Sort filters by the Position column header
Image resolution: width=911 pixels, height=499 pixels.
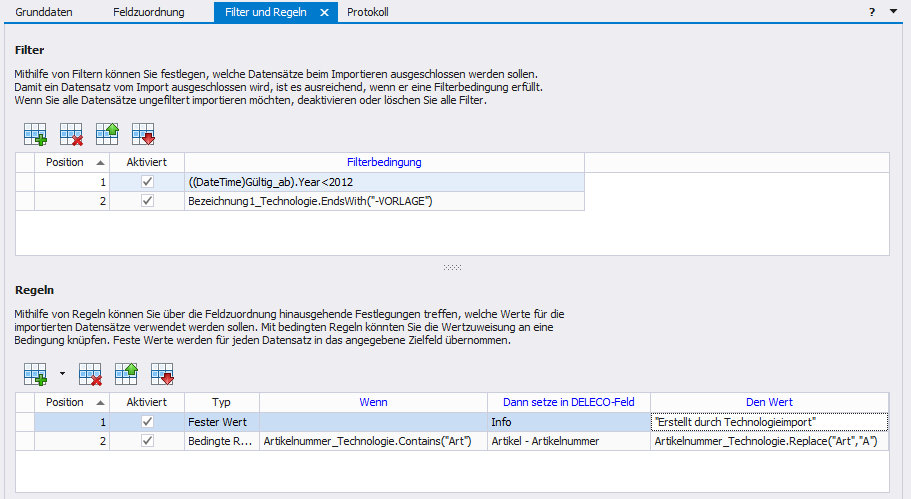(x=72, y=162)
